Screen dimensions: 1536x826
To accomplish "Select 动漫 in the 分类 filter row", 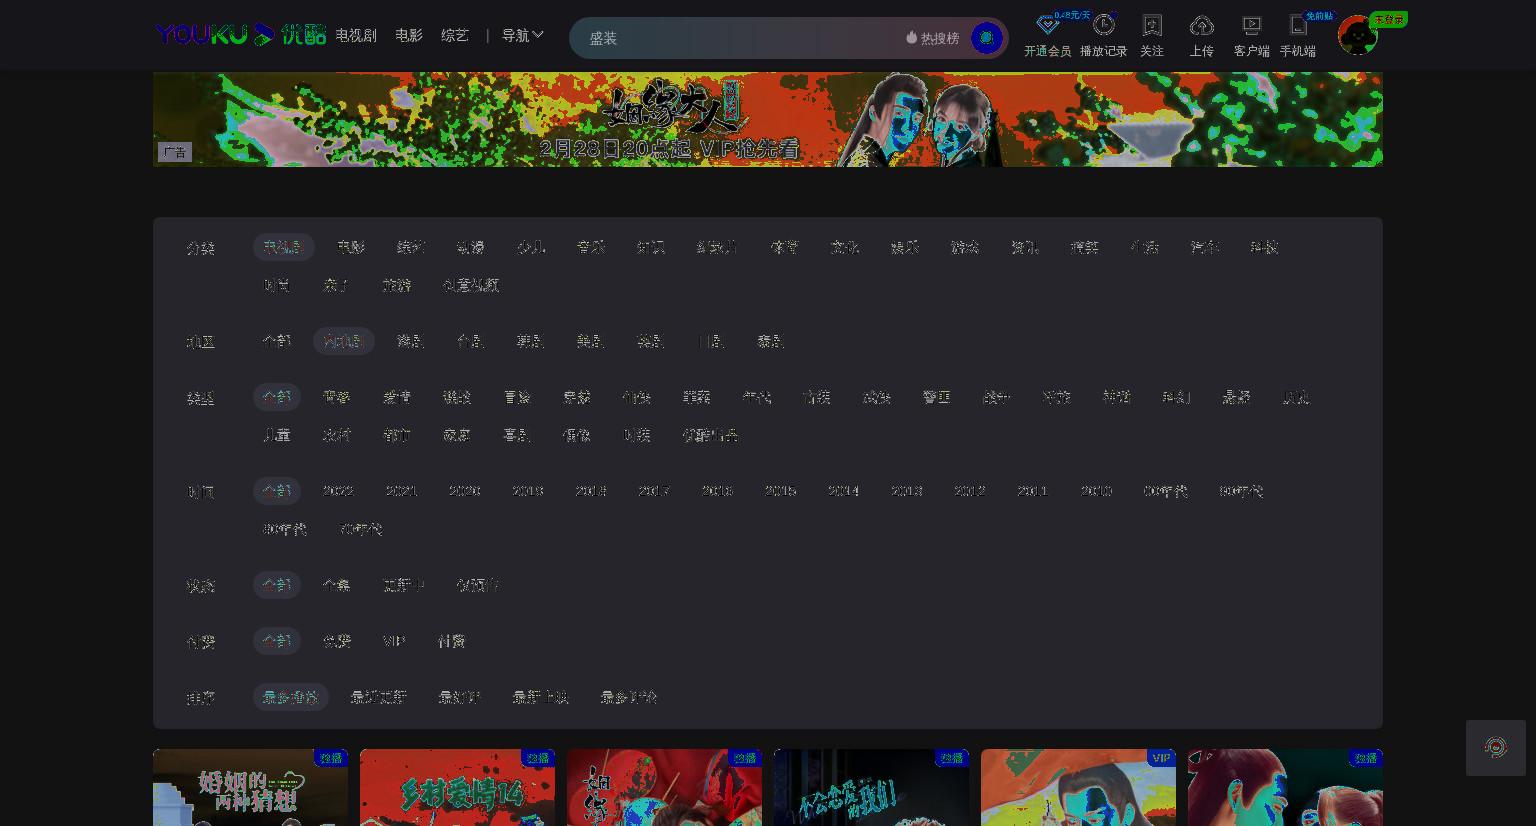I will click(471, 247).
